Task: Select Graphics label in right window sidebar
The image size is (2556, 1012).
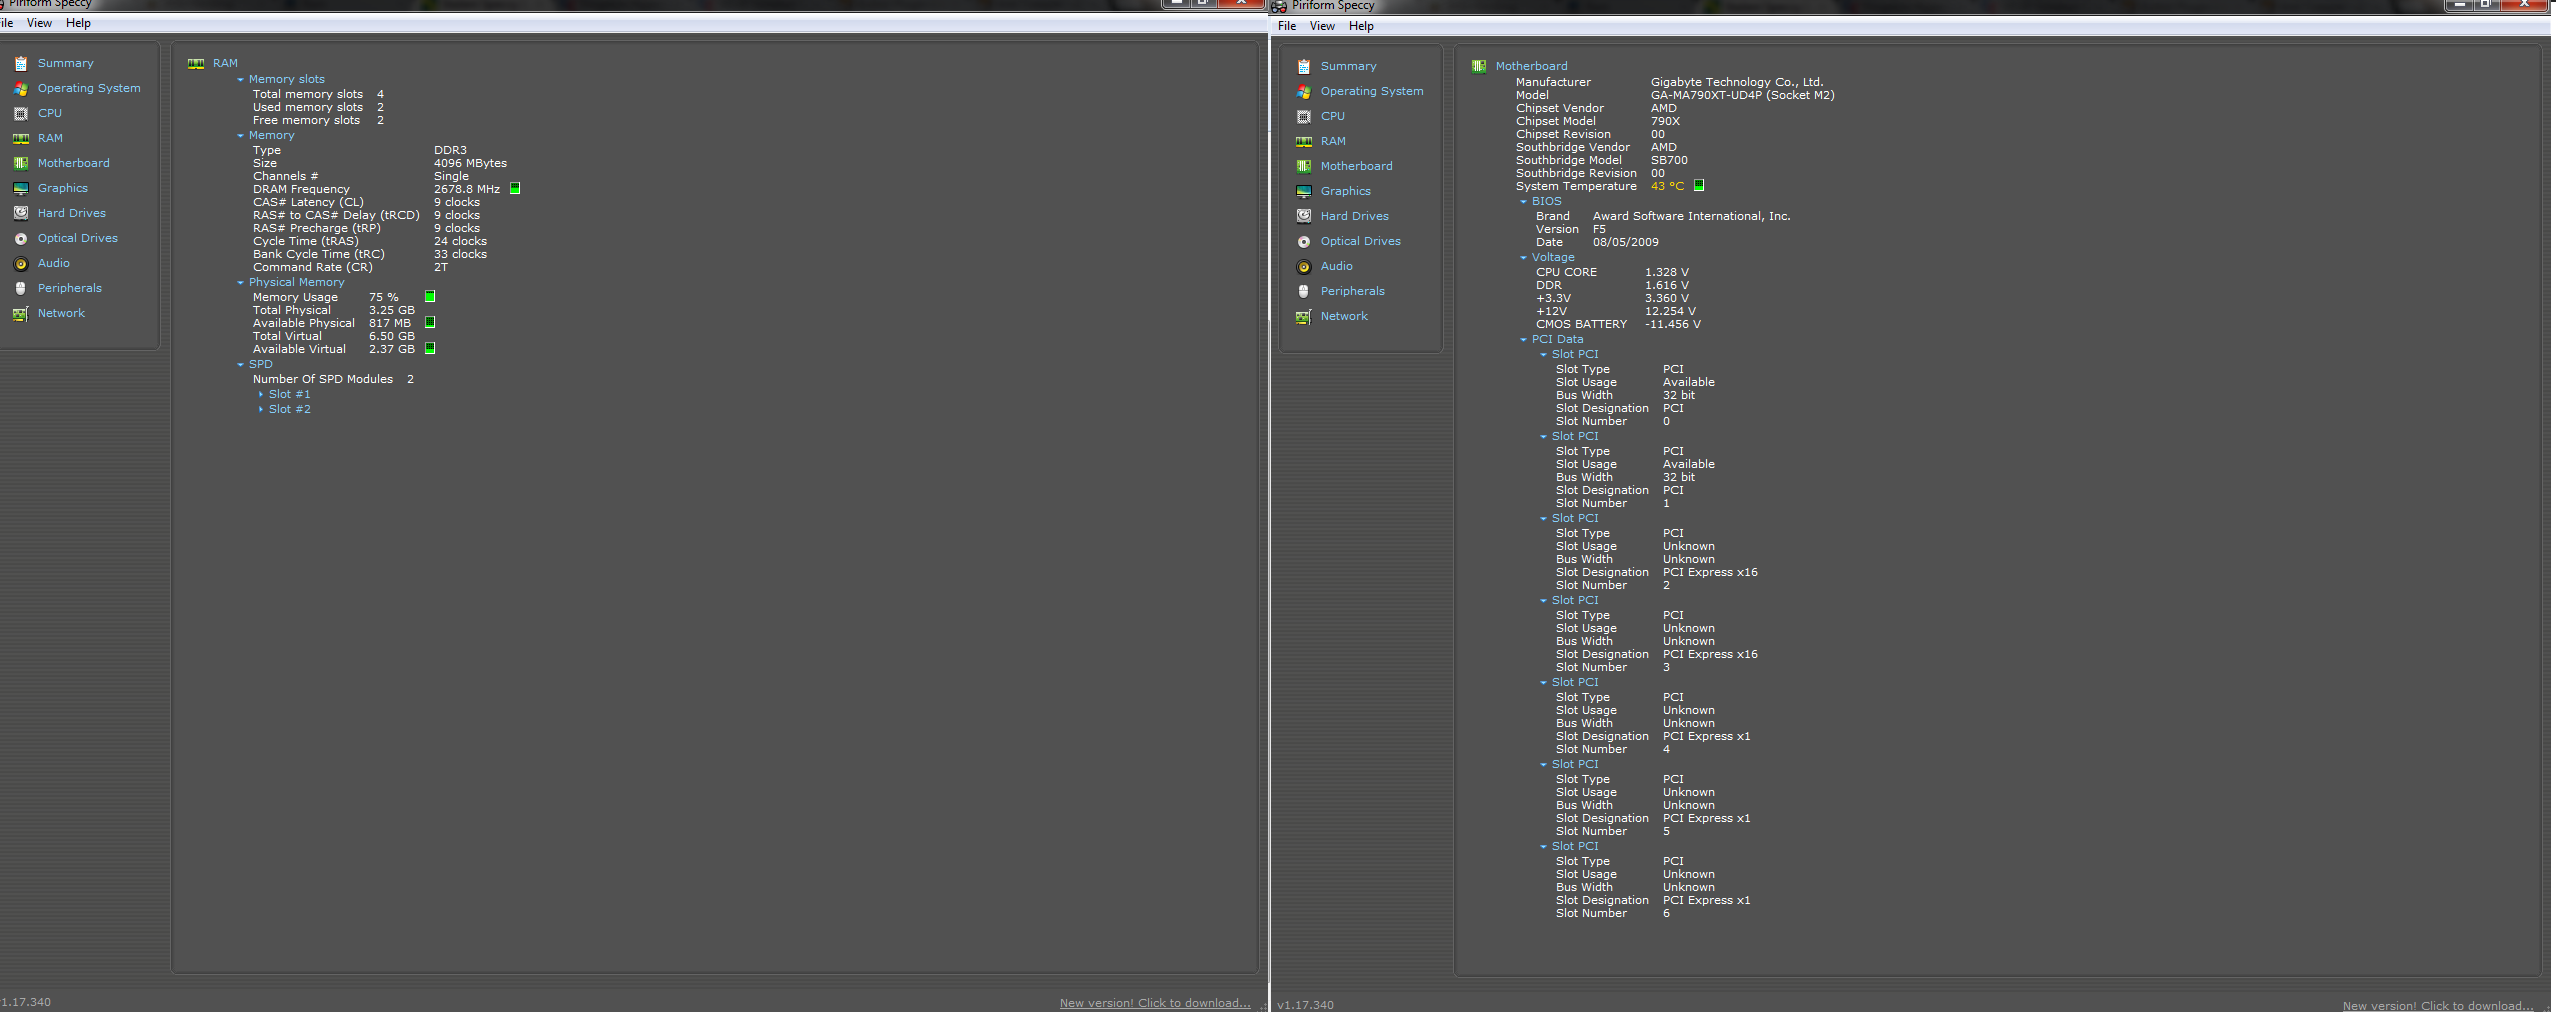Action: tap(1346, 191)
